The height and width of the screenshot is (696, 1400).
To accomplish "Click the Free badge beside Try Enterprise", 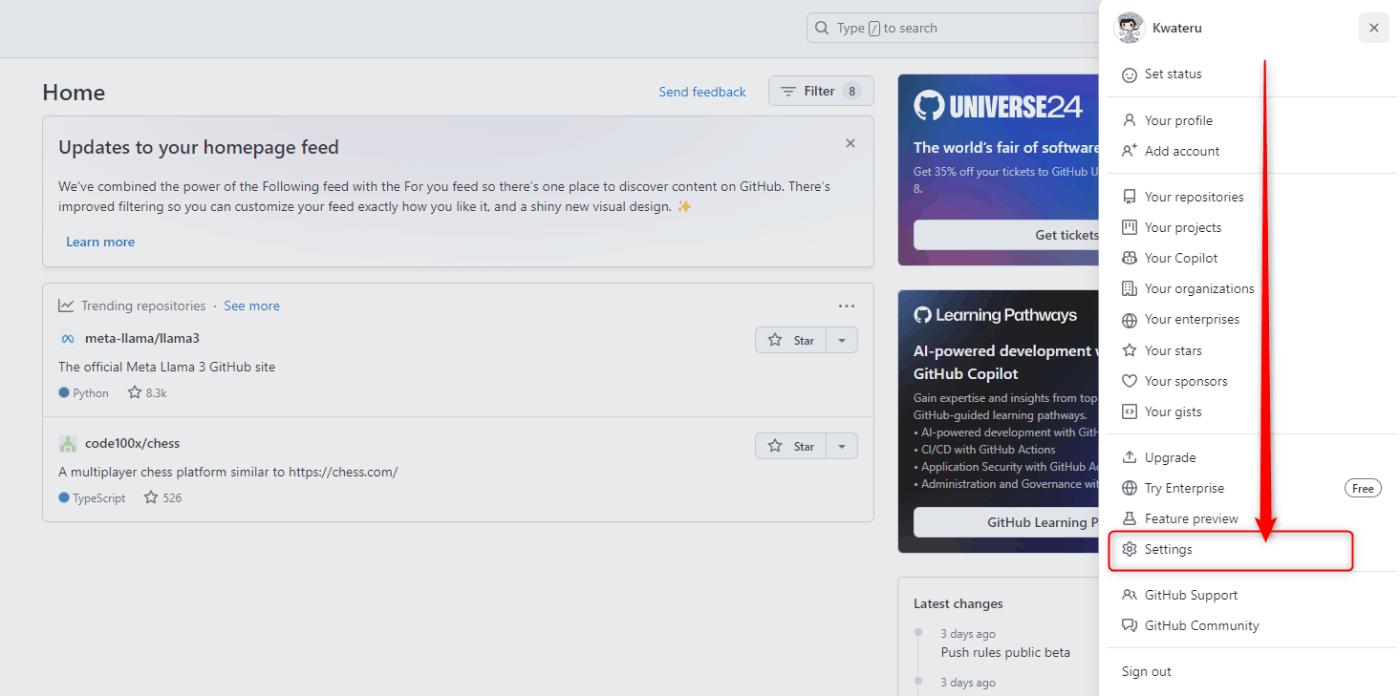I will [x=1363, y=488].
